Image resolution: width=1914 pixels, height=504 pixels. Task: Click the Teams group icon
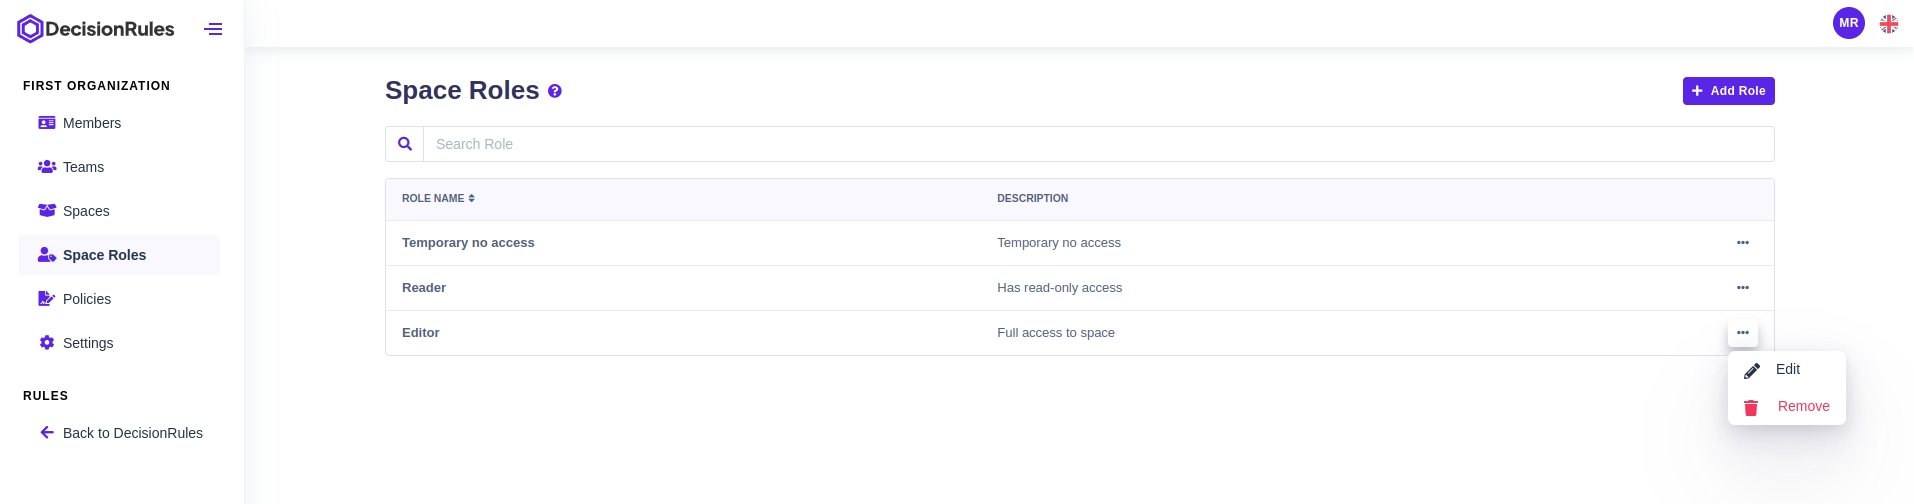click(47, 167)
